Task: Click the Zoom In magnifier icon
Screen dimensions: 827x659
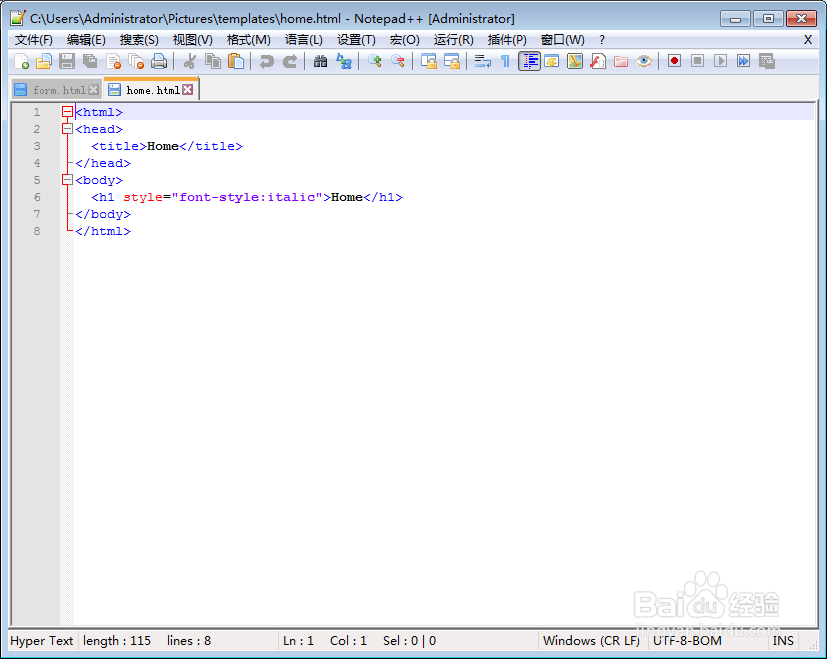Action: click(374, 61)
